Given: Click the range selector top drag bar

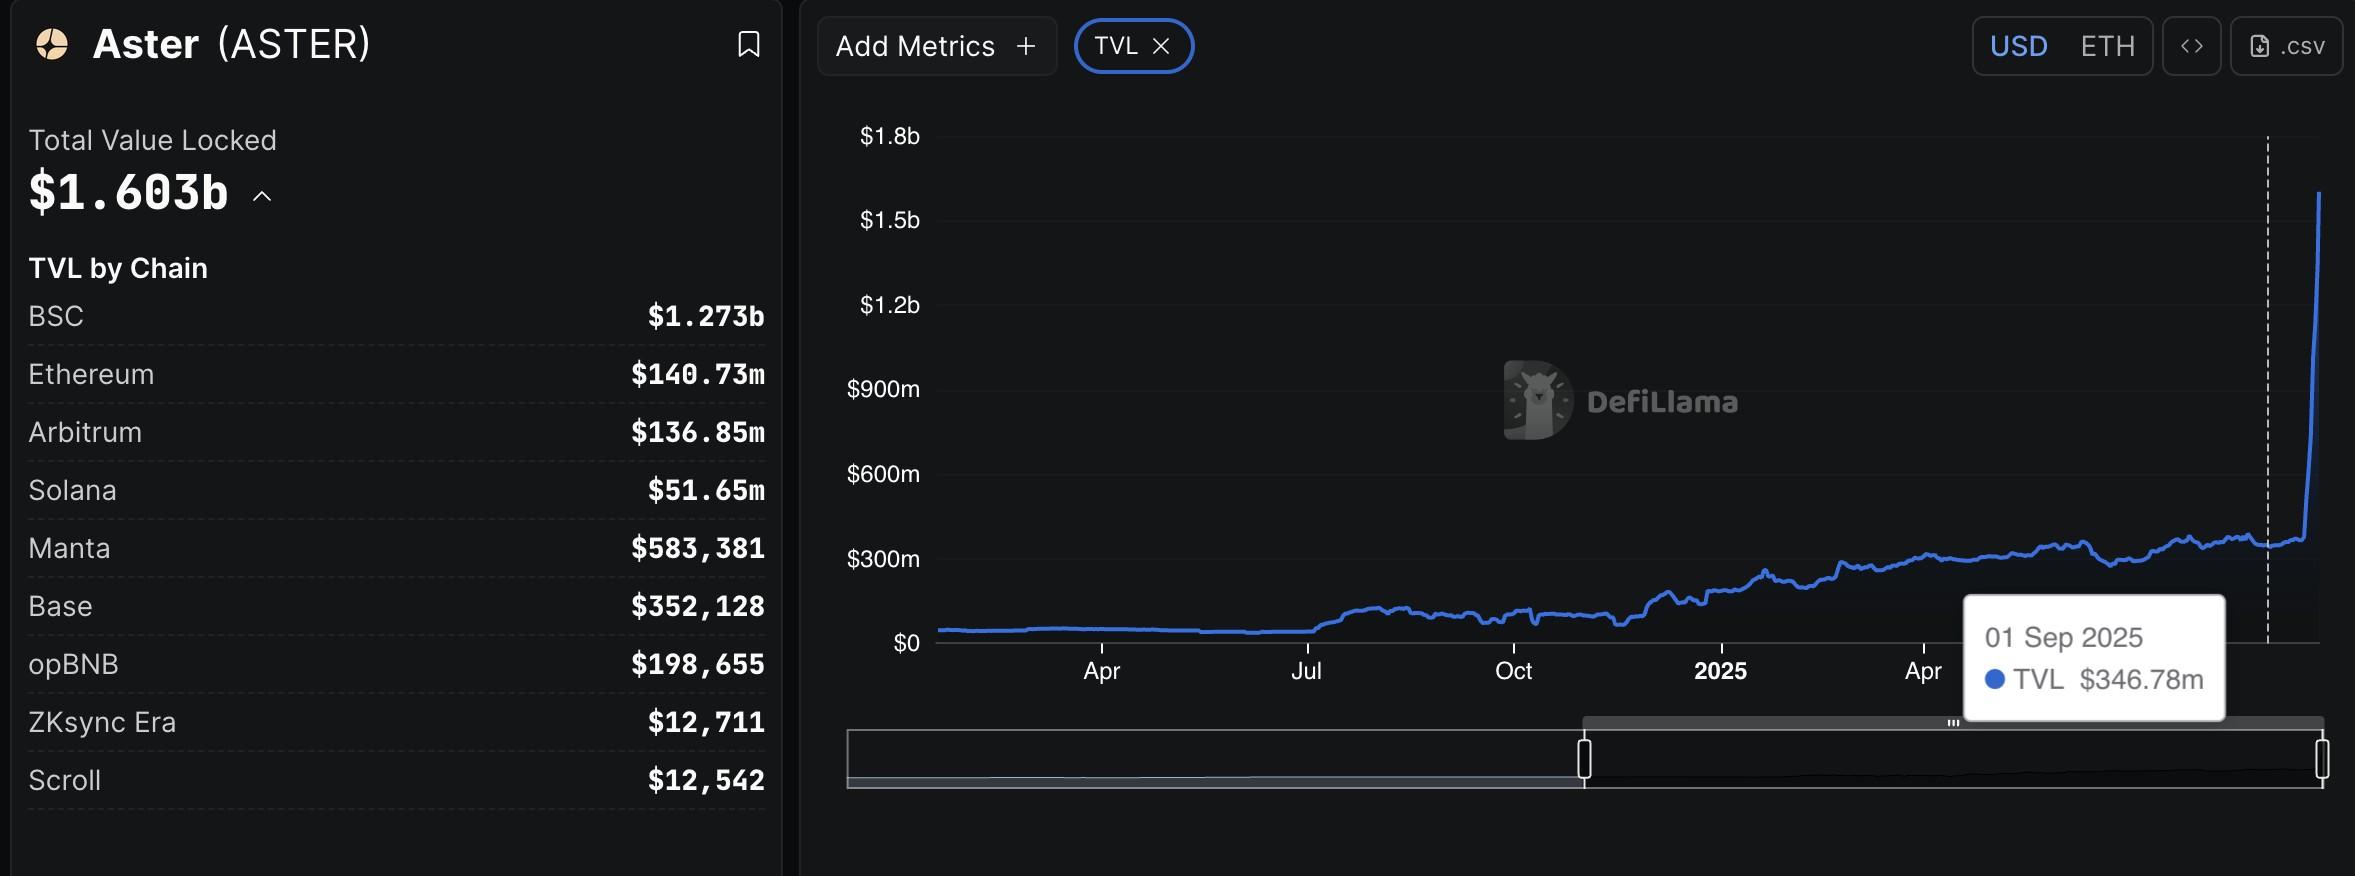Looking at the screenshot, I should [x=1952, y=722].
